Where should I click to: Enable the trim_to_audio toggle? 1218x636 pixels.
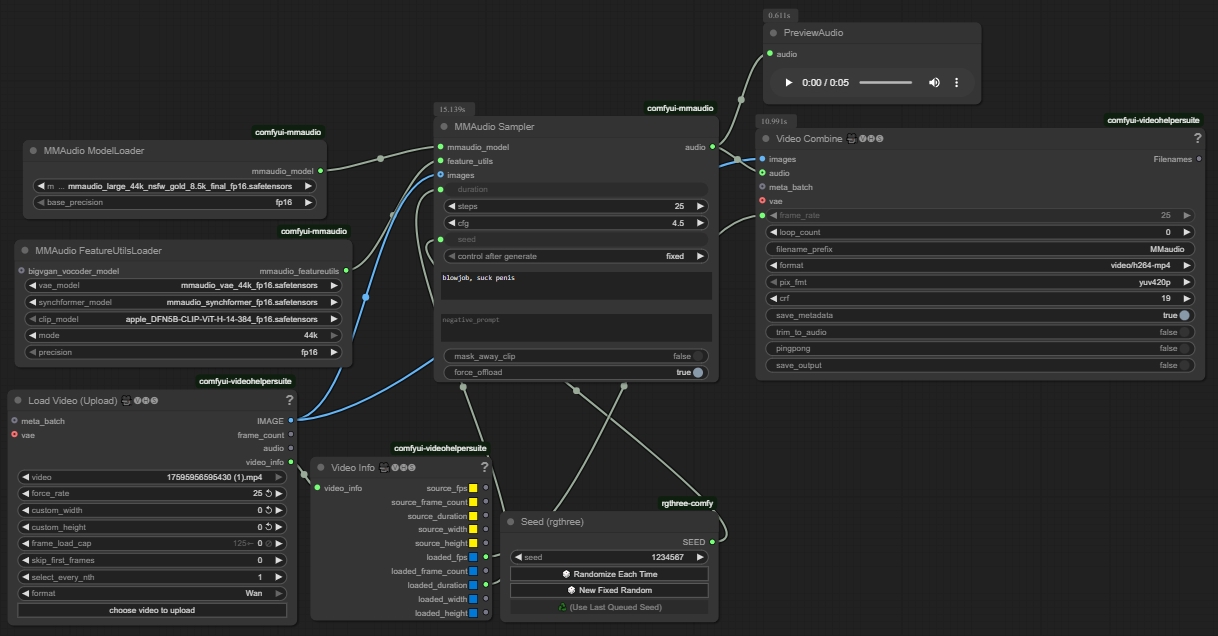(1184, 332)
